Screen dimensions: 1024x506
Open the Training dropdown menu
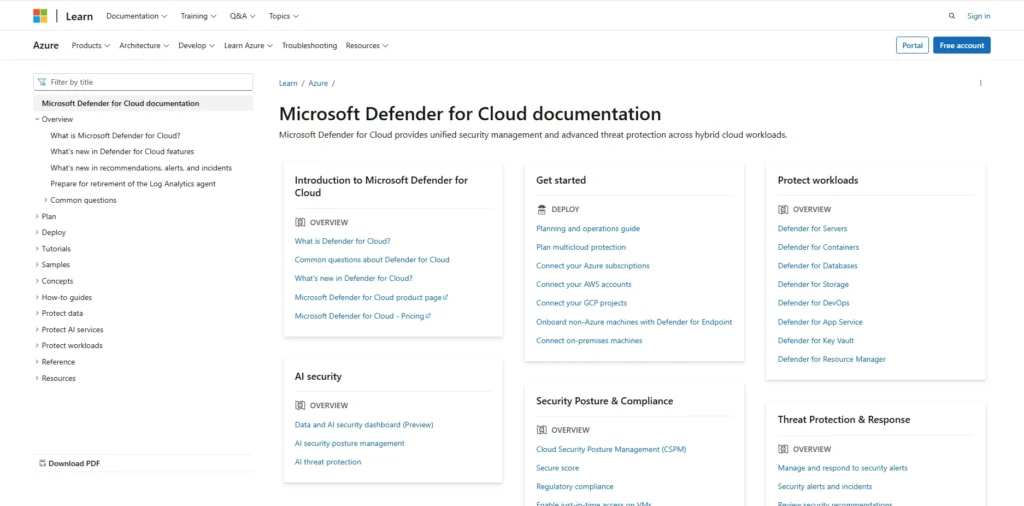pyautogui.click(x=199, y=16)
